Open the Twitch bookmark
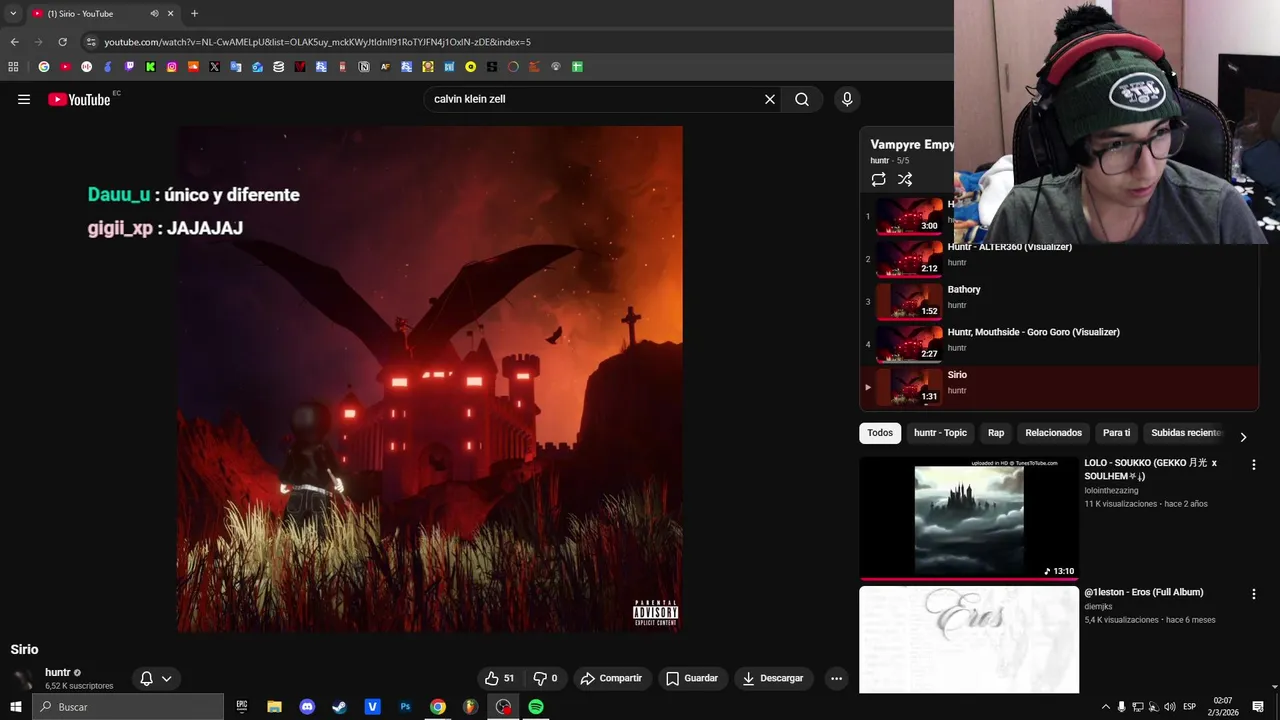Viewport: 1280px width, 720px height. (x=129, y=67)
